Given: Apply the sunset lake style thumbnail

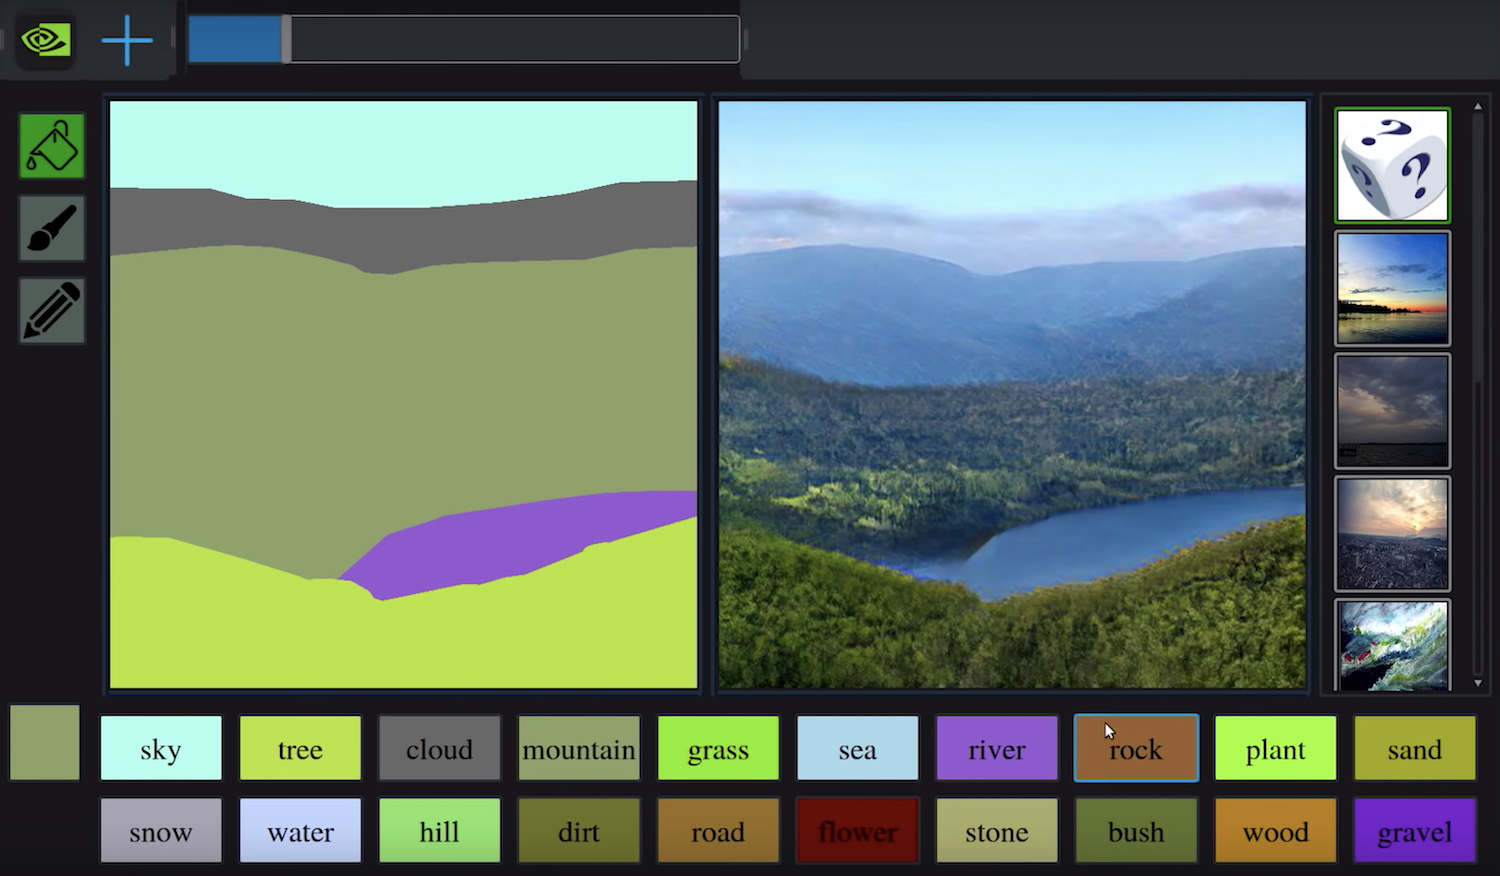Looking at the screenshot, I should [1391, 288].
